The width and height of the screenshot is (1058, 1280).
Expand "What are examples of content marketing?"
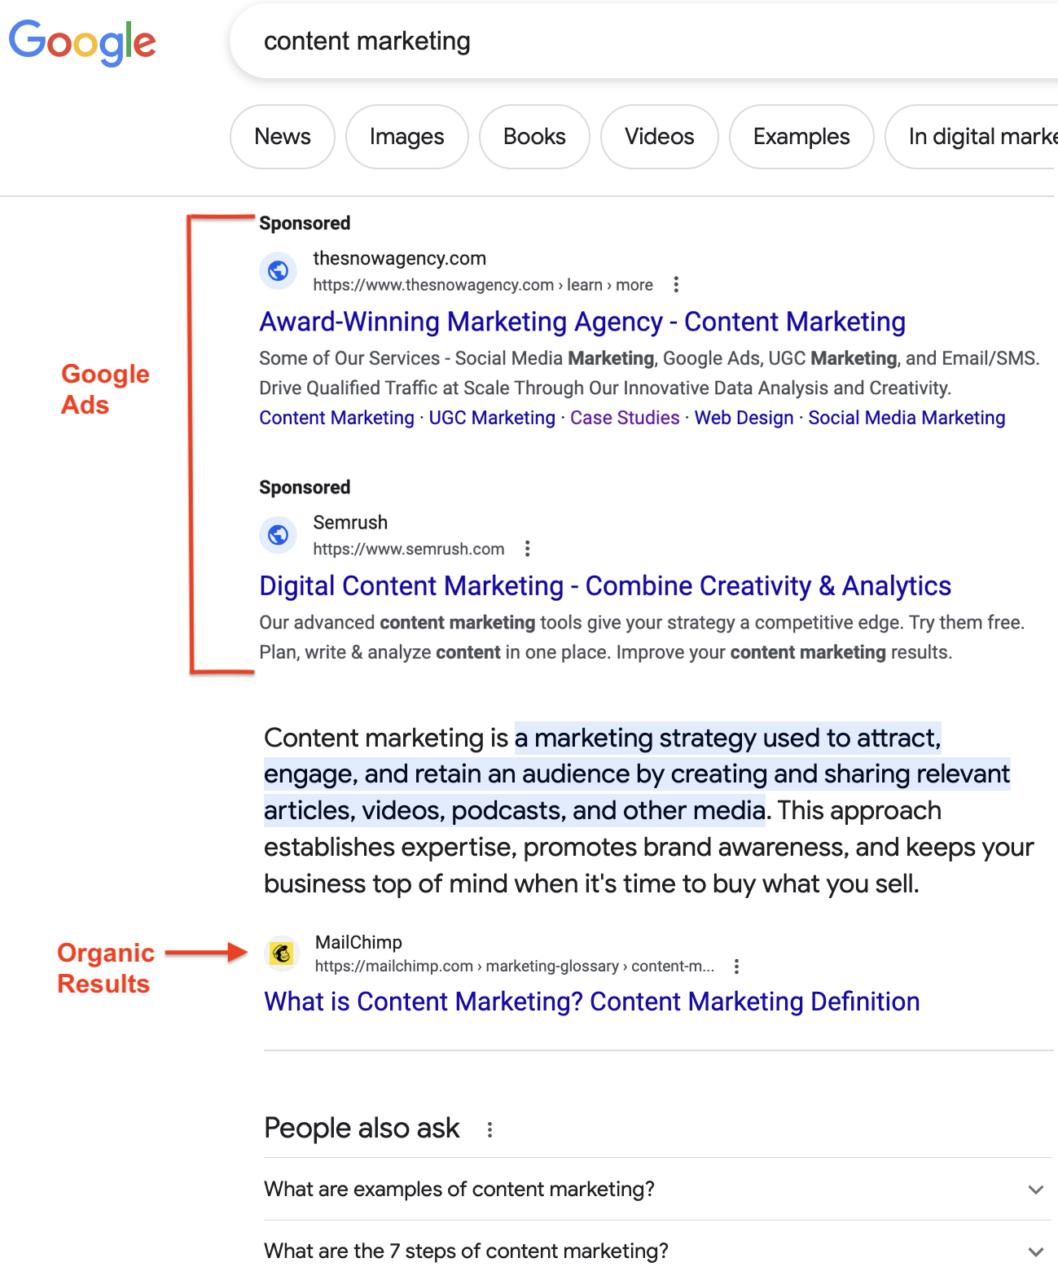tap(658, 1189)
